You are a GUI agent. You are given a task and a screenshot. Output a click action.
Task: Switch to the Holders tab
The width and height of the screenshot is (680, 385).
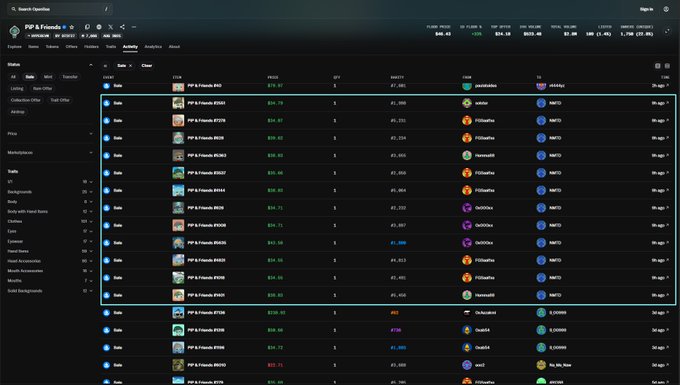(x=91, y=46)
